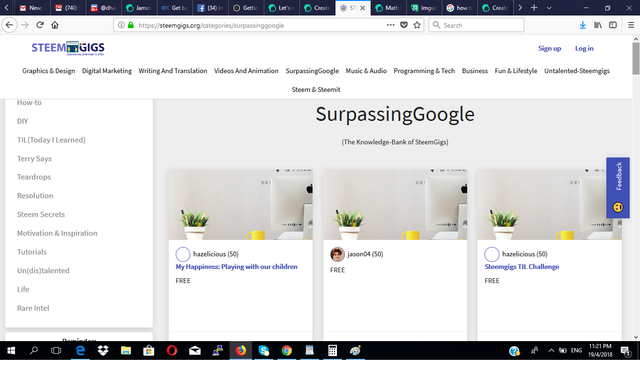Open a new tab with plus icon
640x379 pixels.
(x=534, y=7)
